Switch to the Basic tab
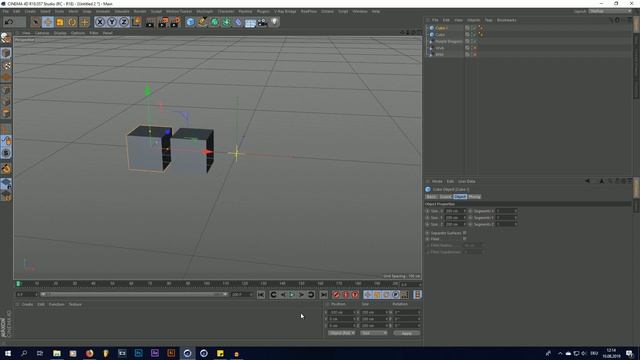This screenshot has width=640, height=360. (431, 197)
